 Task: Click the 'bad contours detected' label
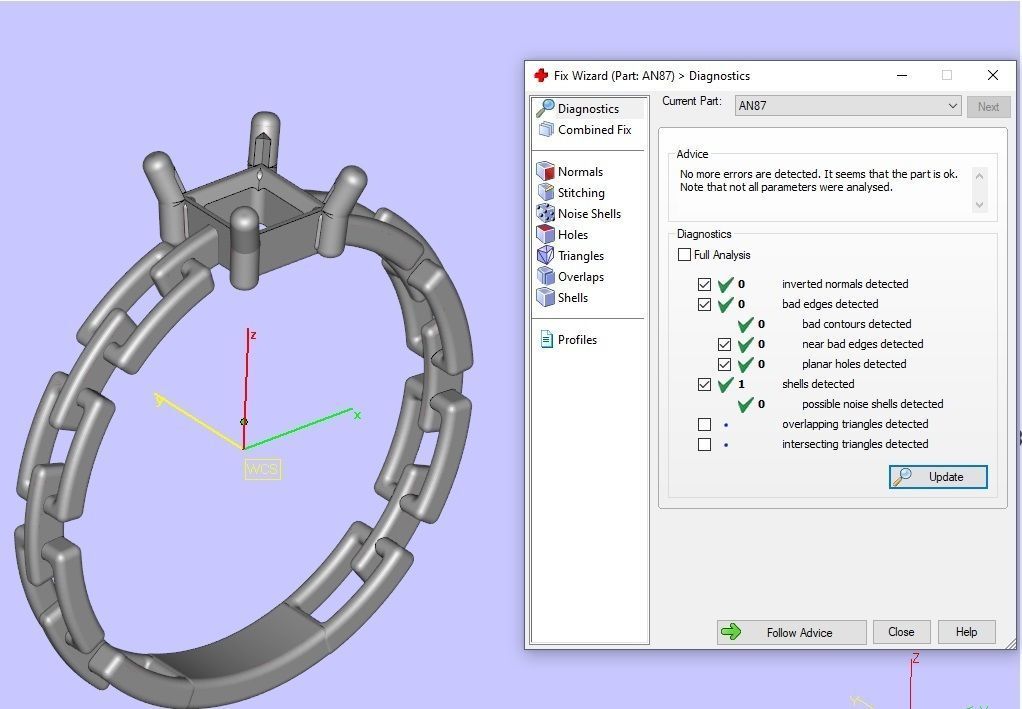coord(856,324)
